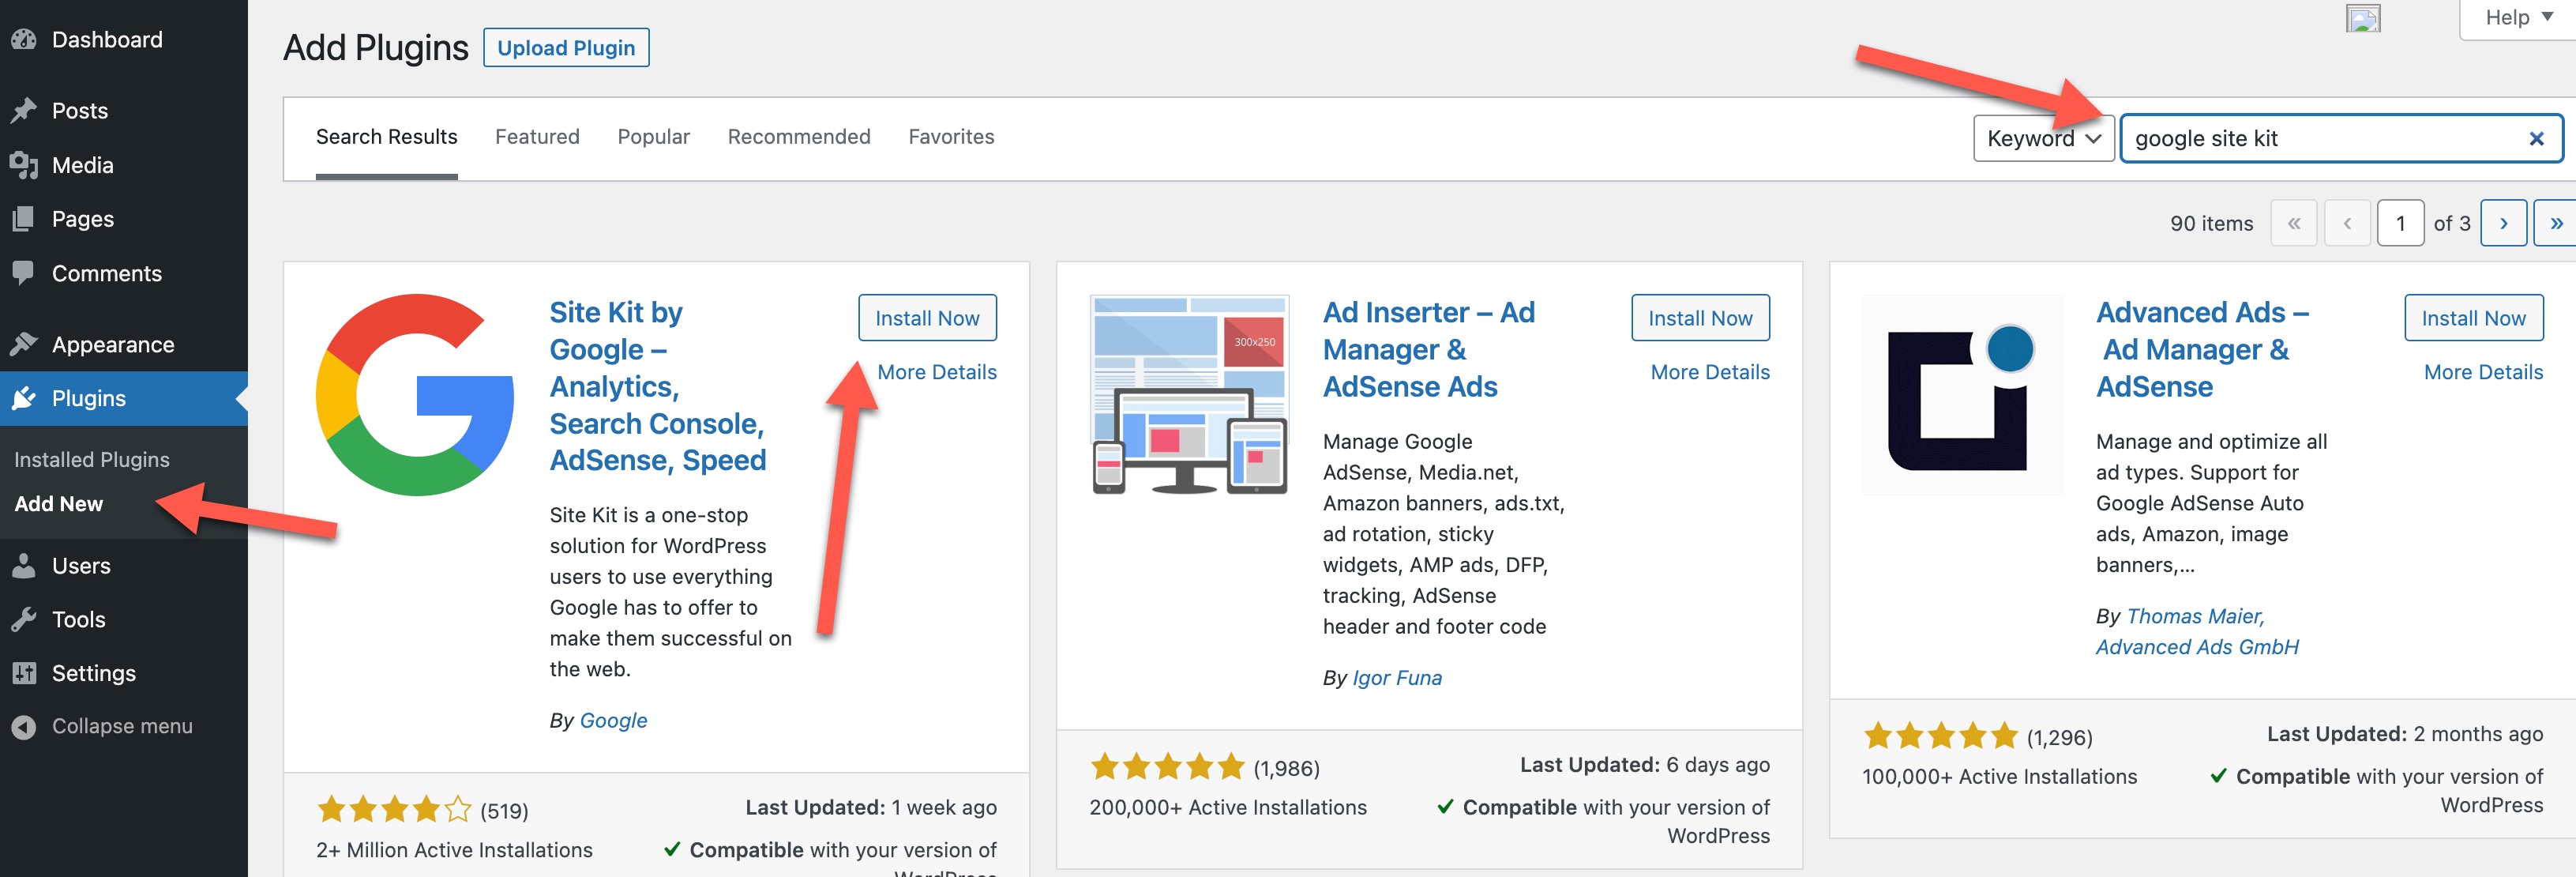Go to previous page of results

click(2347, 223)
